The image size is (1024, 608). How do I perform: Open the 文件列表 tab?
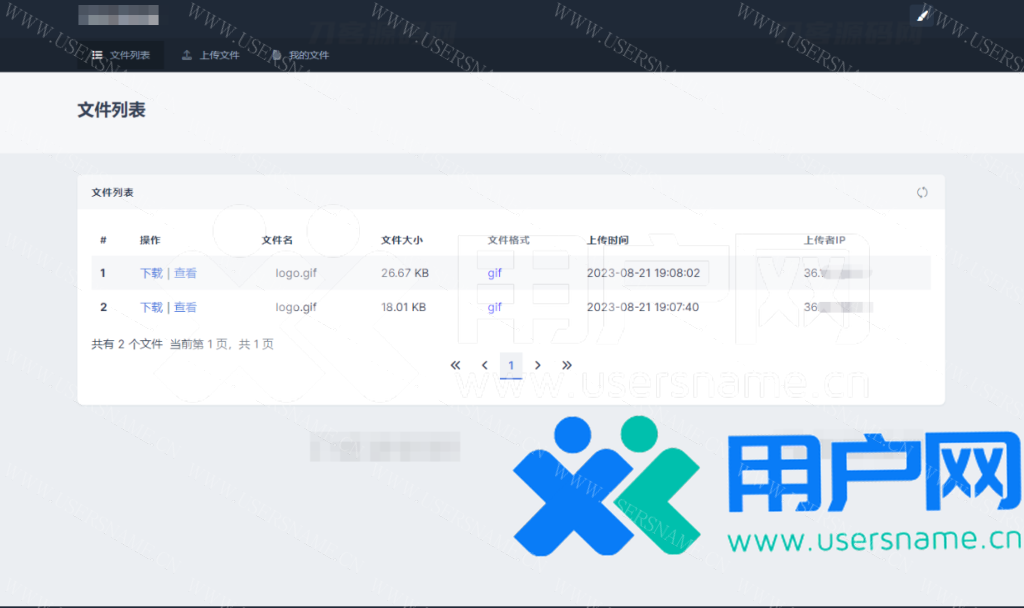(121, 55)
